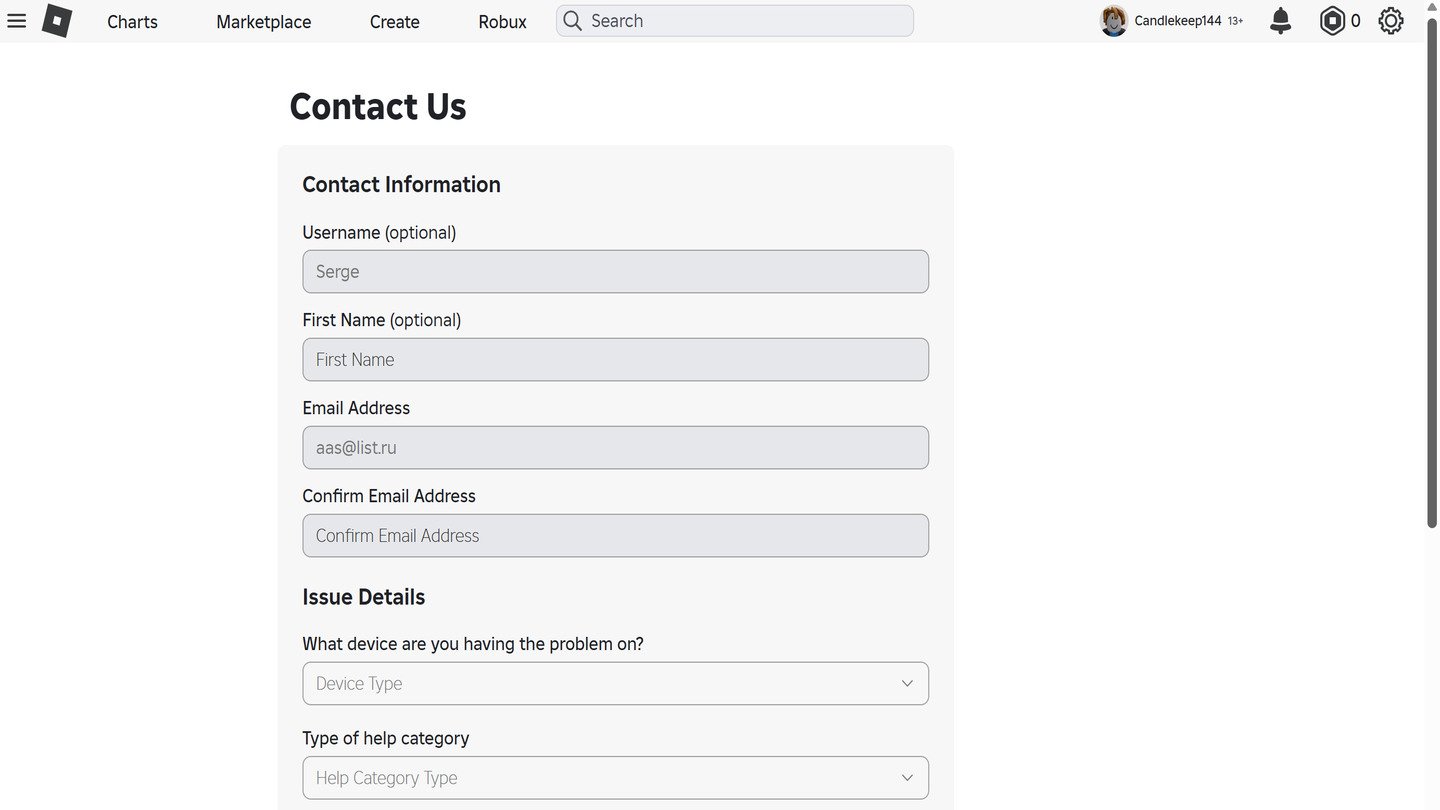Screen dimensions: 1440x810
Task: Click the Robux balance icon
Action: 1332,21
